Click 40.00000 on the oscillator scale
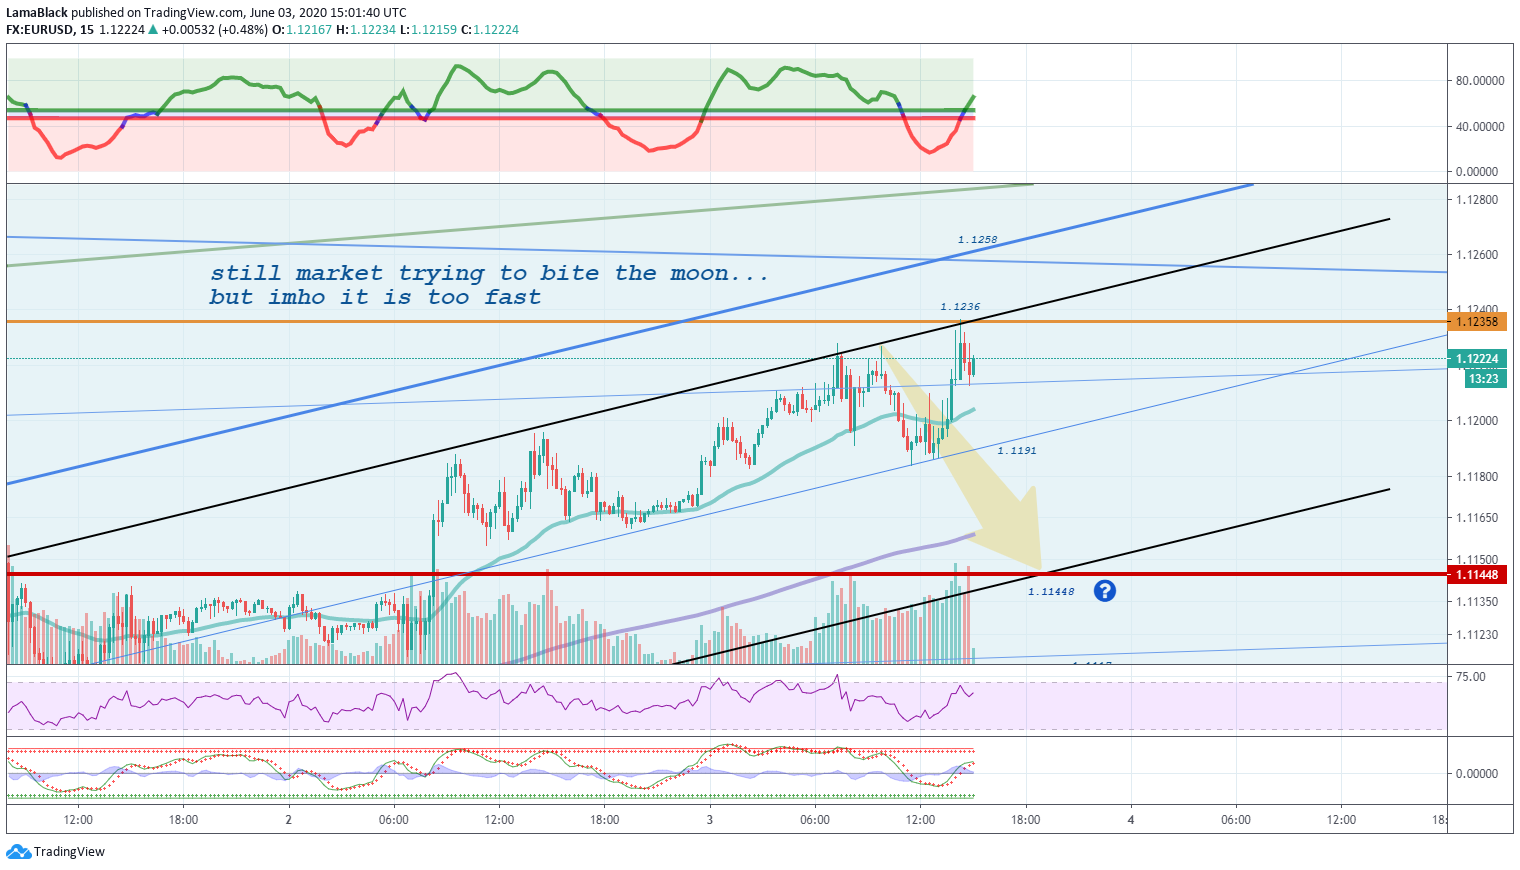Viewport: 1520px width, 870px height. 1480,127
